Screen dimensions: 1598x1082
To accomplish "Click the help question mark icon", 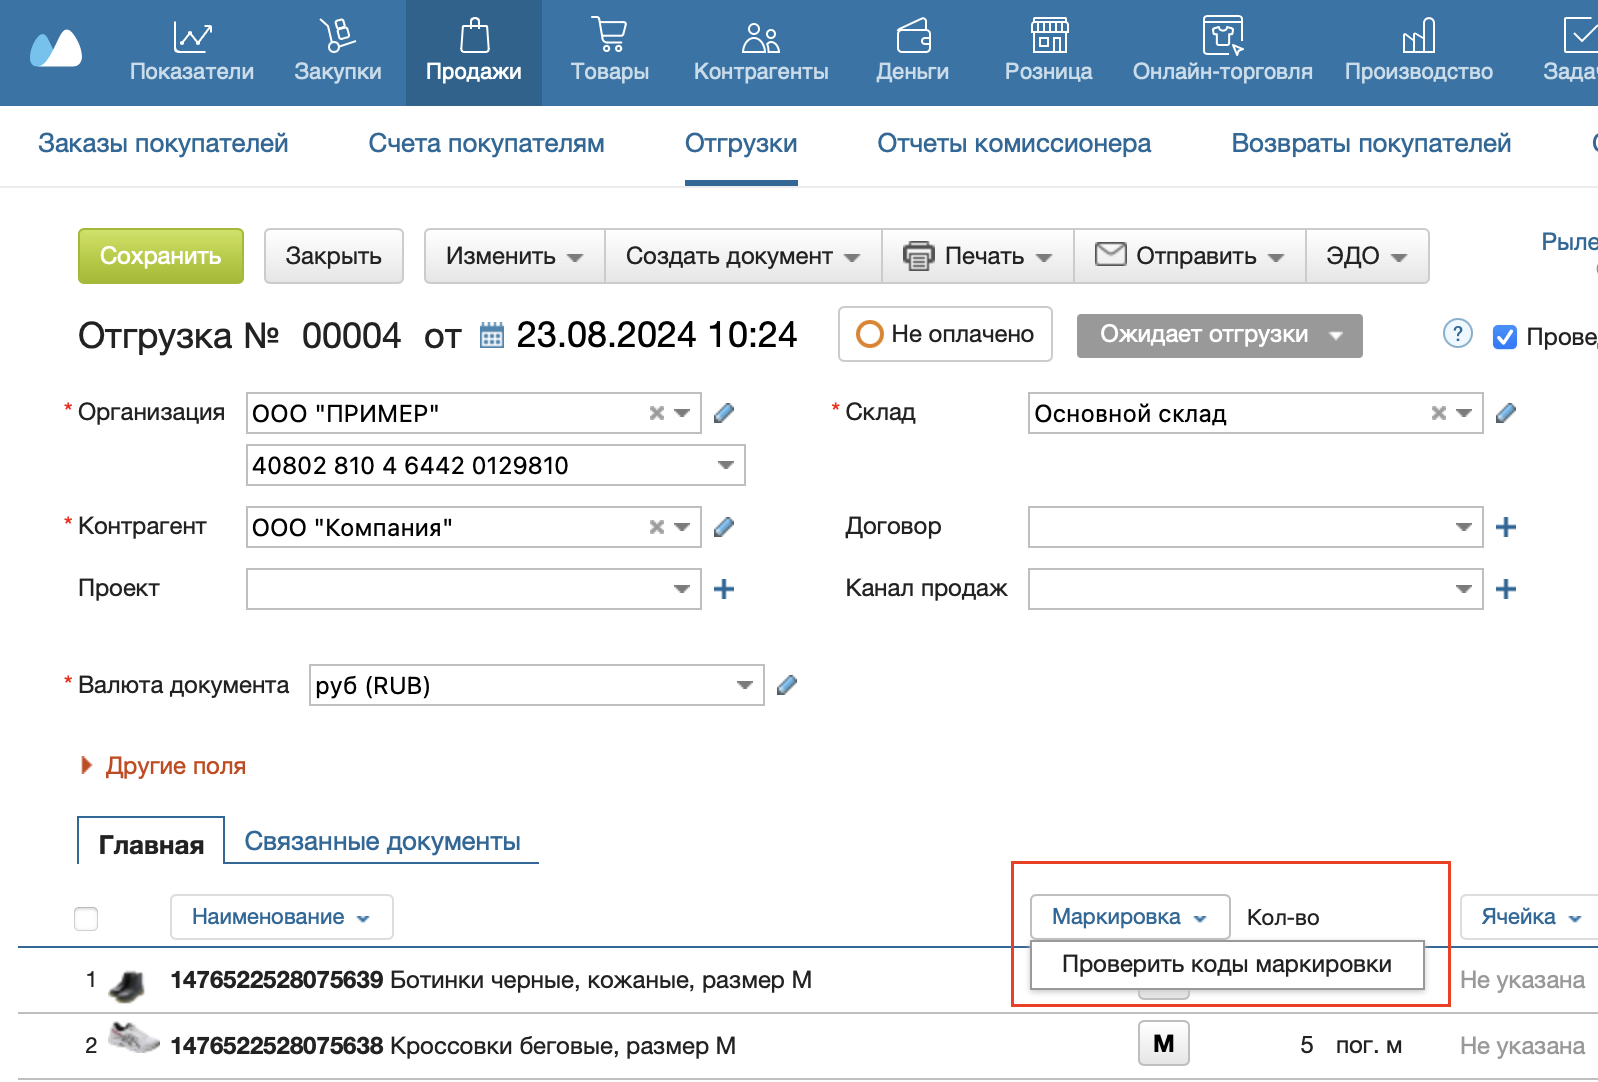I will coord(1458,334).
